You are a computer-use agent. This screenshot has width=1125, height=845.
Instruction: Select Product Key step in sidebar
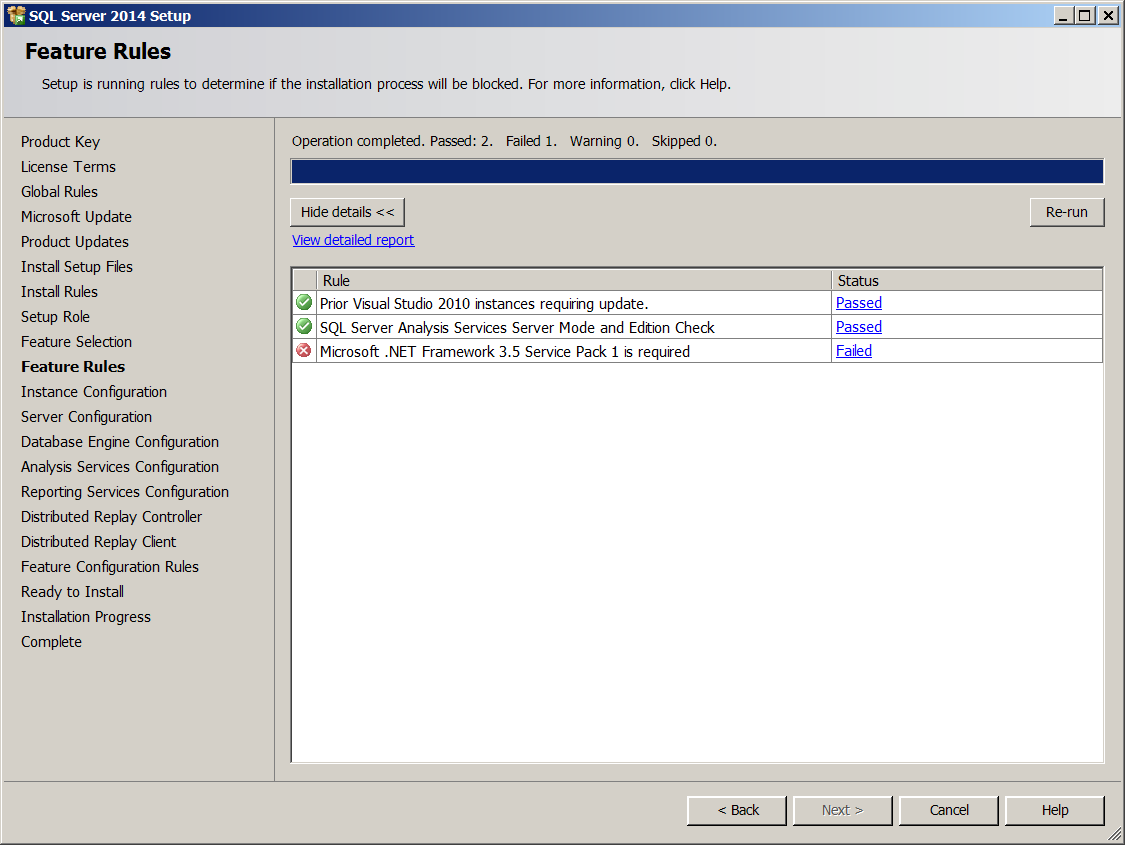(60, 142)
